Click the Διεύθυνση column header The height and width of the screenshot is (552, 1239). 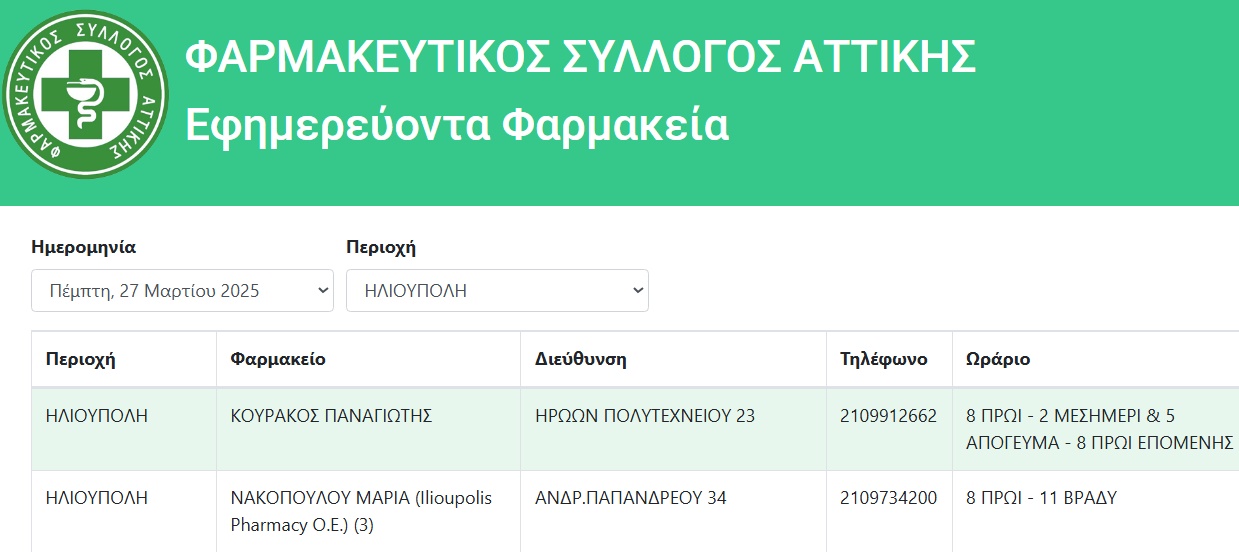(x=581, y=359)
